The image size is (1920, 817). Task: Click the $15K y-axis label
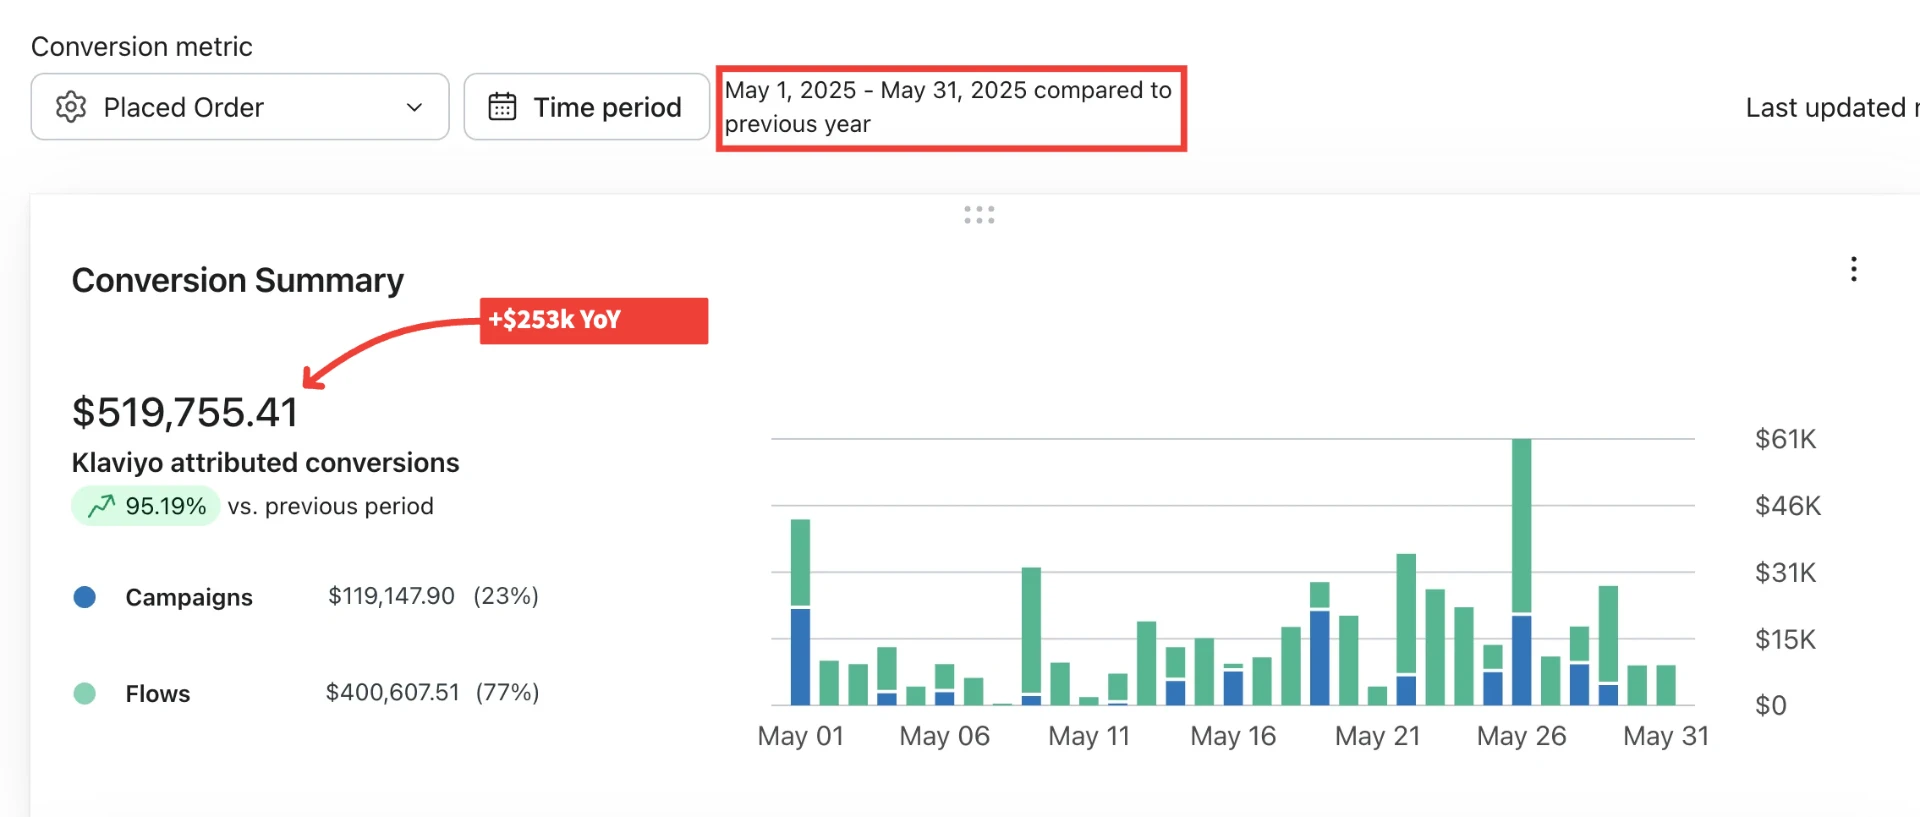(1785, 639)
